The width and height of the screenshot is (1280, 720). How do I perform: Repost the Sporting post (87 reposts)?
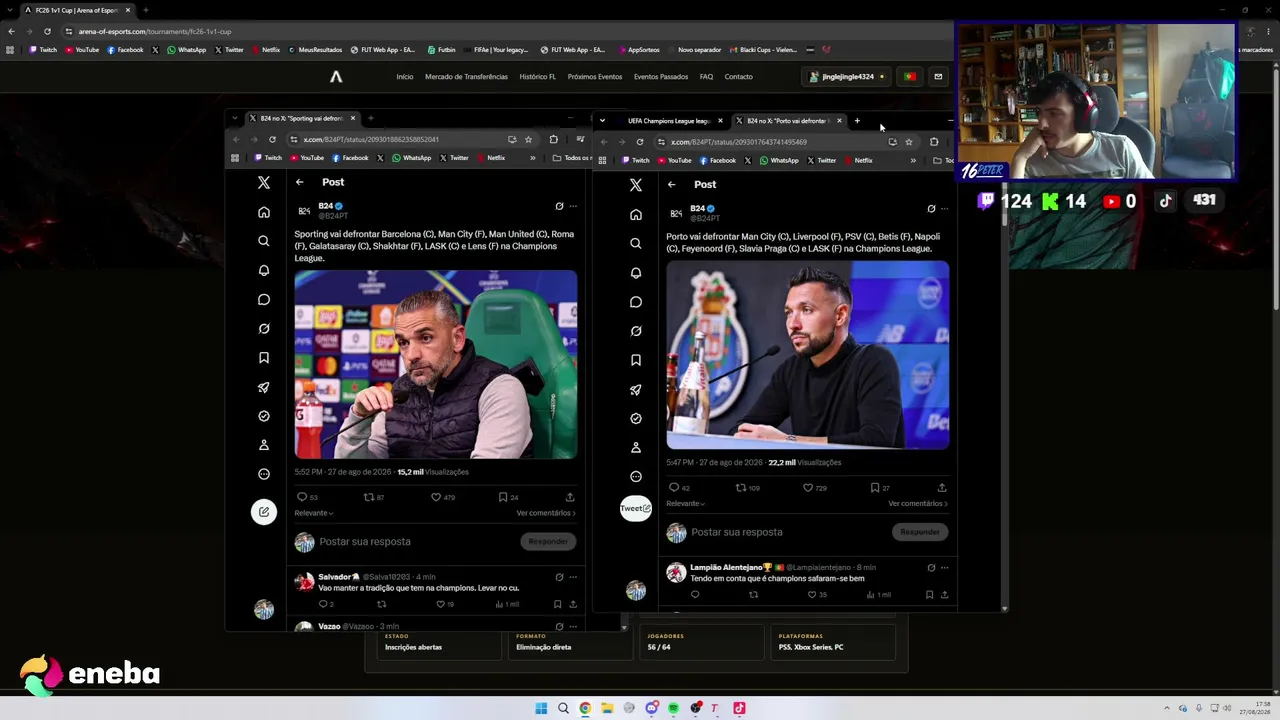click(x=373, y=497)
